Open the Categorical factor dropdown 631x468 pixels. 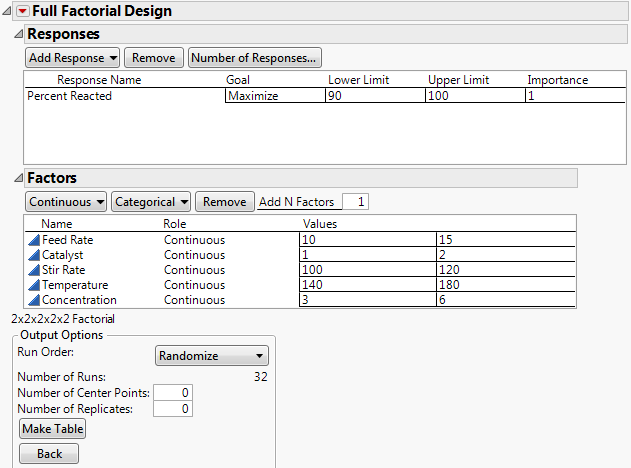[151, 201]
